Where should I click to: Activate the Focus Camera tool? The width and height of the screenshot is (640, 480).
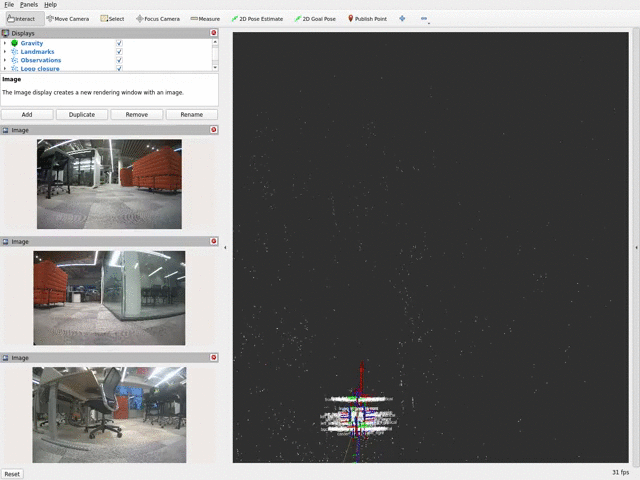158,19
